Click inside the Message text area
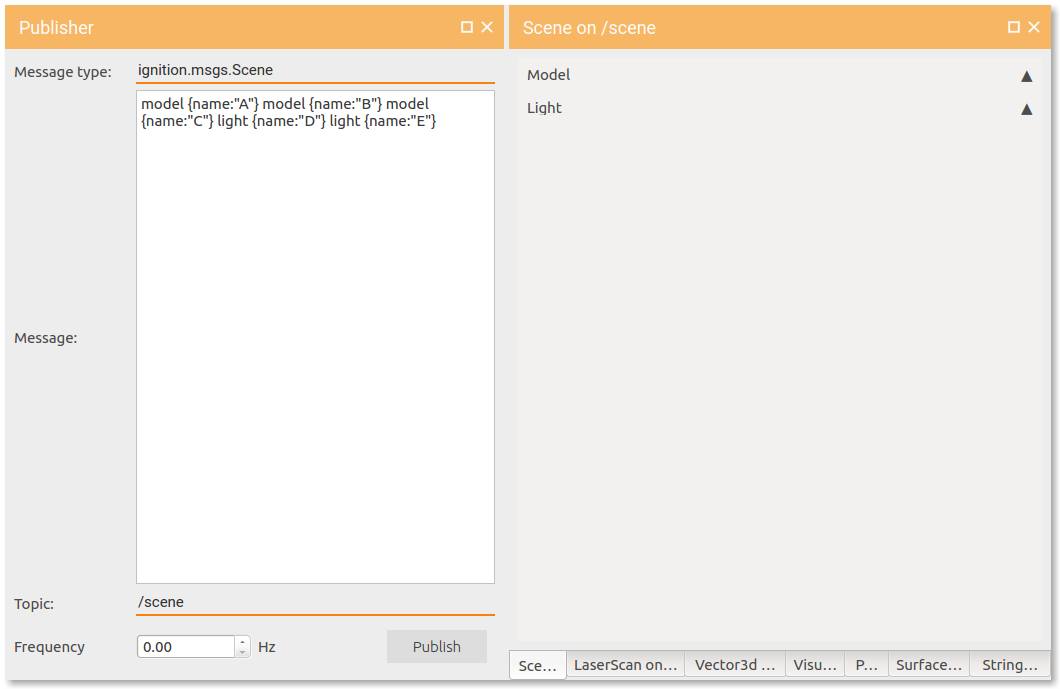The image size is (1060, 689). point(315,335)
